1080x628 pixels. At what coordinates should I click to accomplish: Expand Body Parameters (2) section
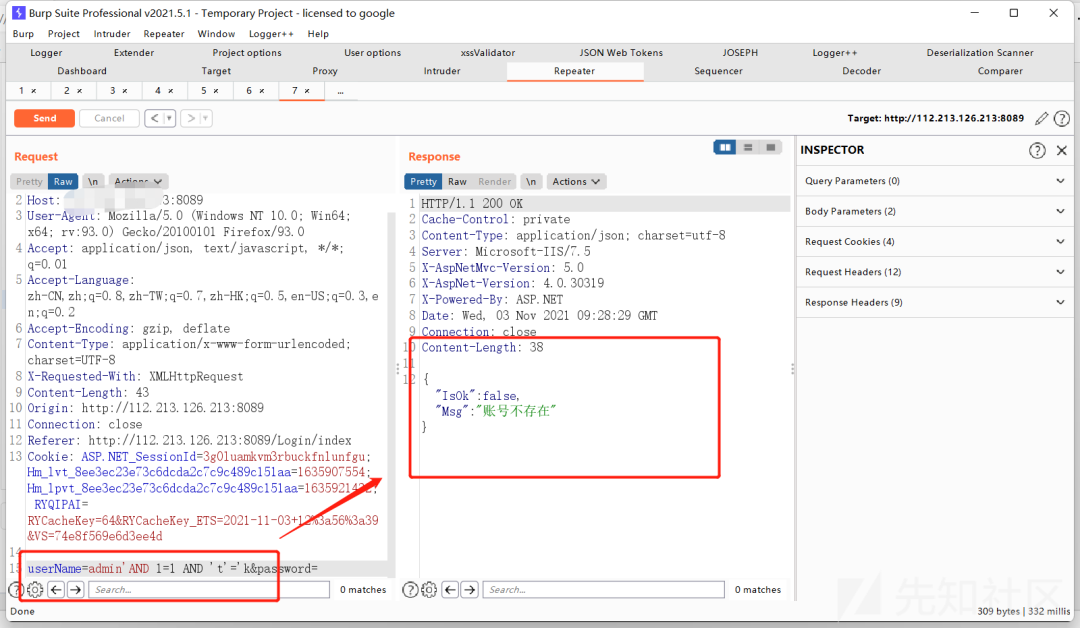coord(934,211)
